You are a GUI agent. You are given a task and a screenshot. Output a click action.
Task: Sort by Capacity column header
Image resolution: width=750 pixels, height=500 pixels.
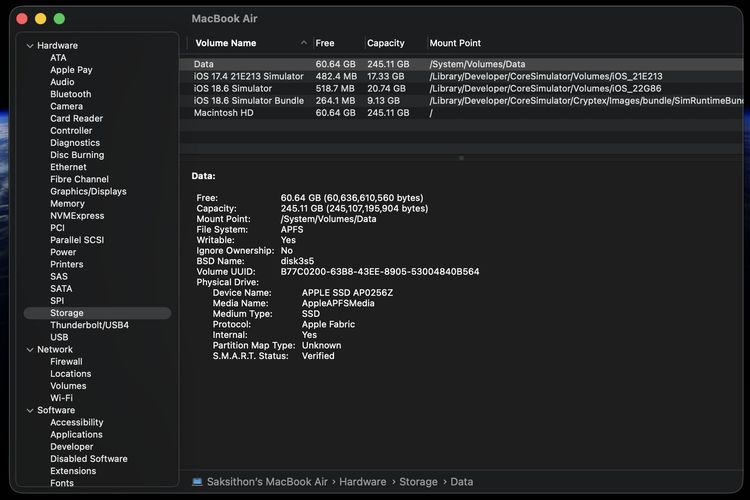385,44
